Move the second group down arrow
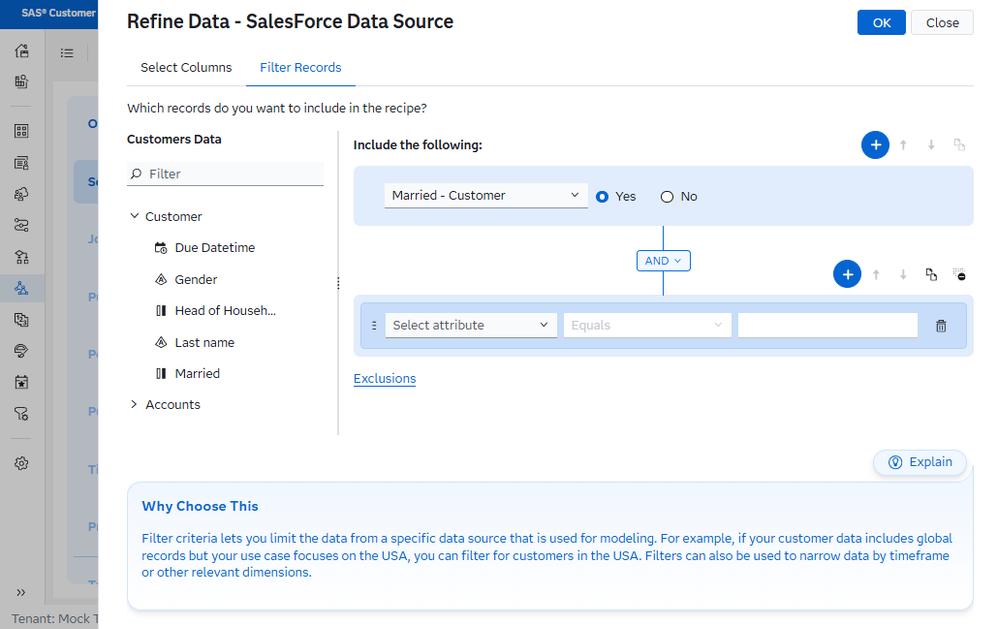Viewport: 998px width, 629px height. tap(903, 274)
